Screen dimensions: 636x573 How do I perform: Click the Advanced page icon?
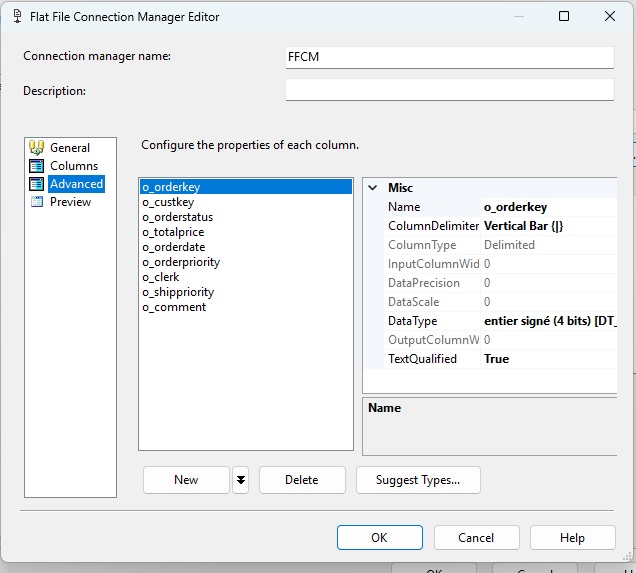(x=37, y=184)
